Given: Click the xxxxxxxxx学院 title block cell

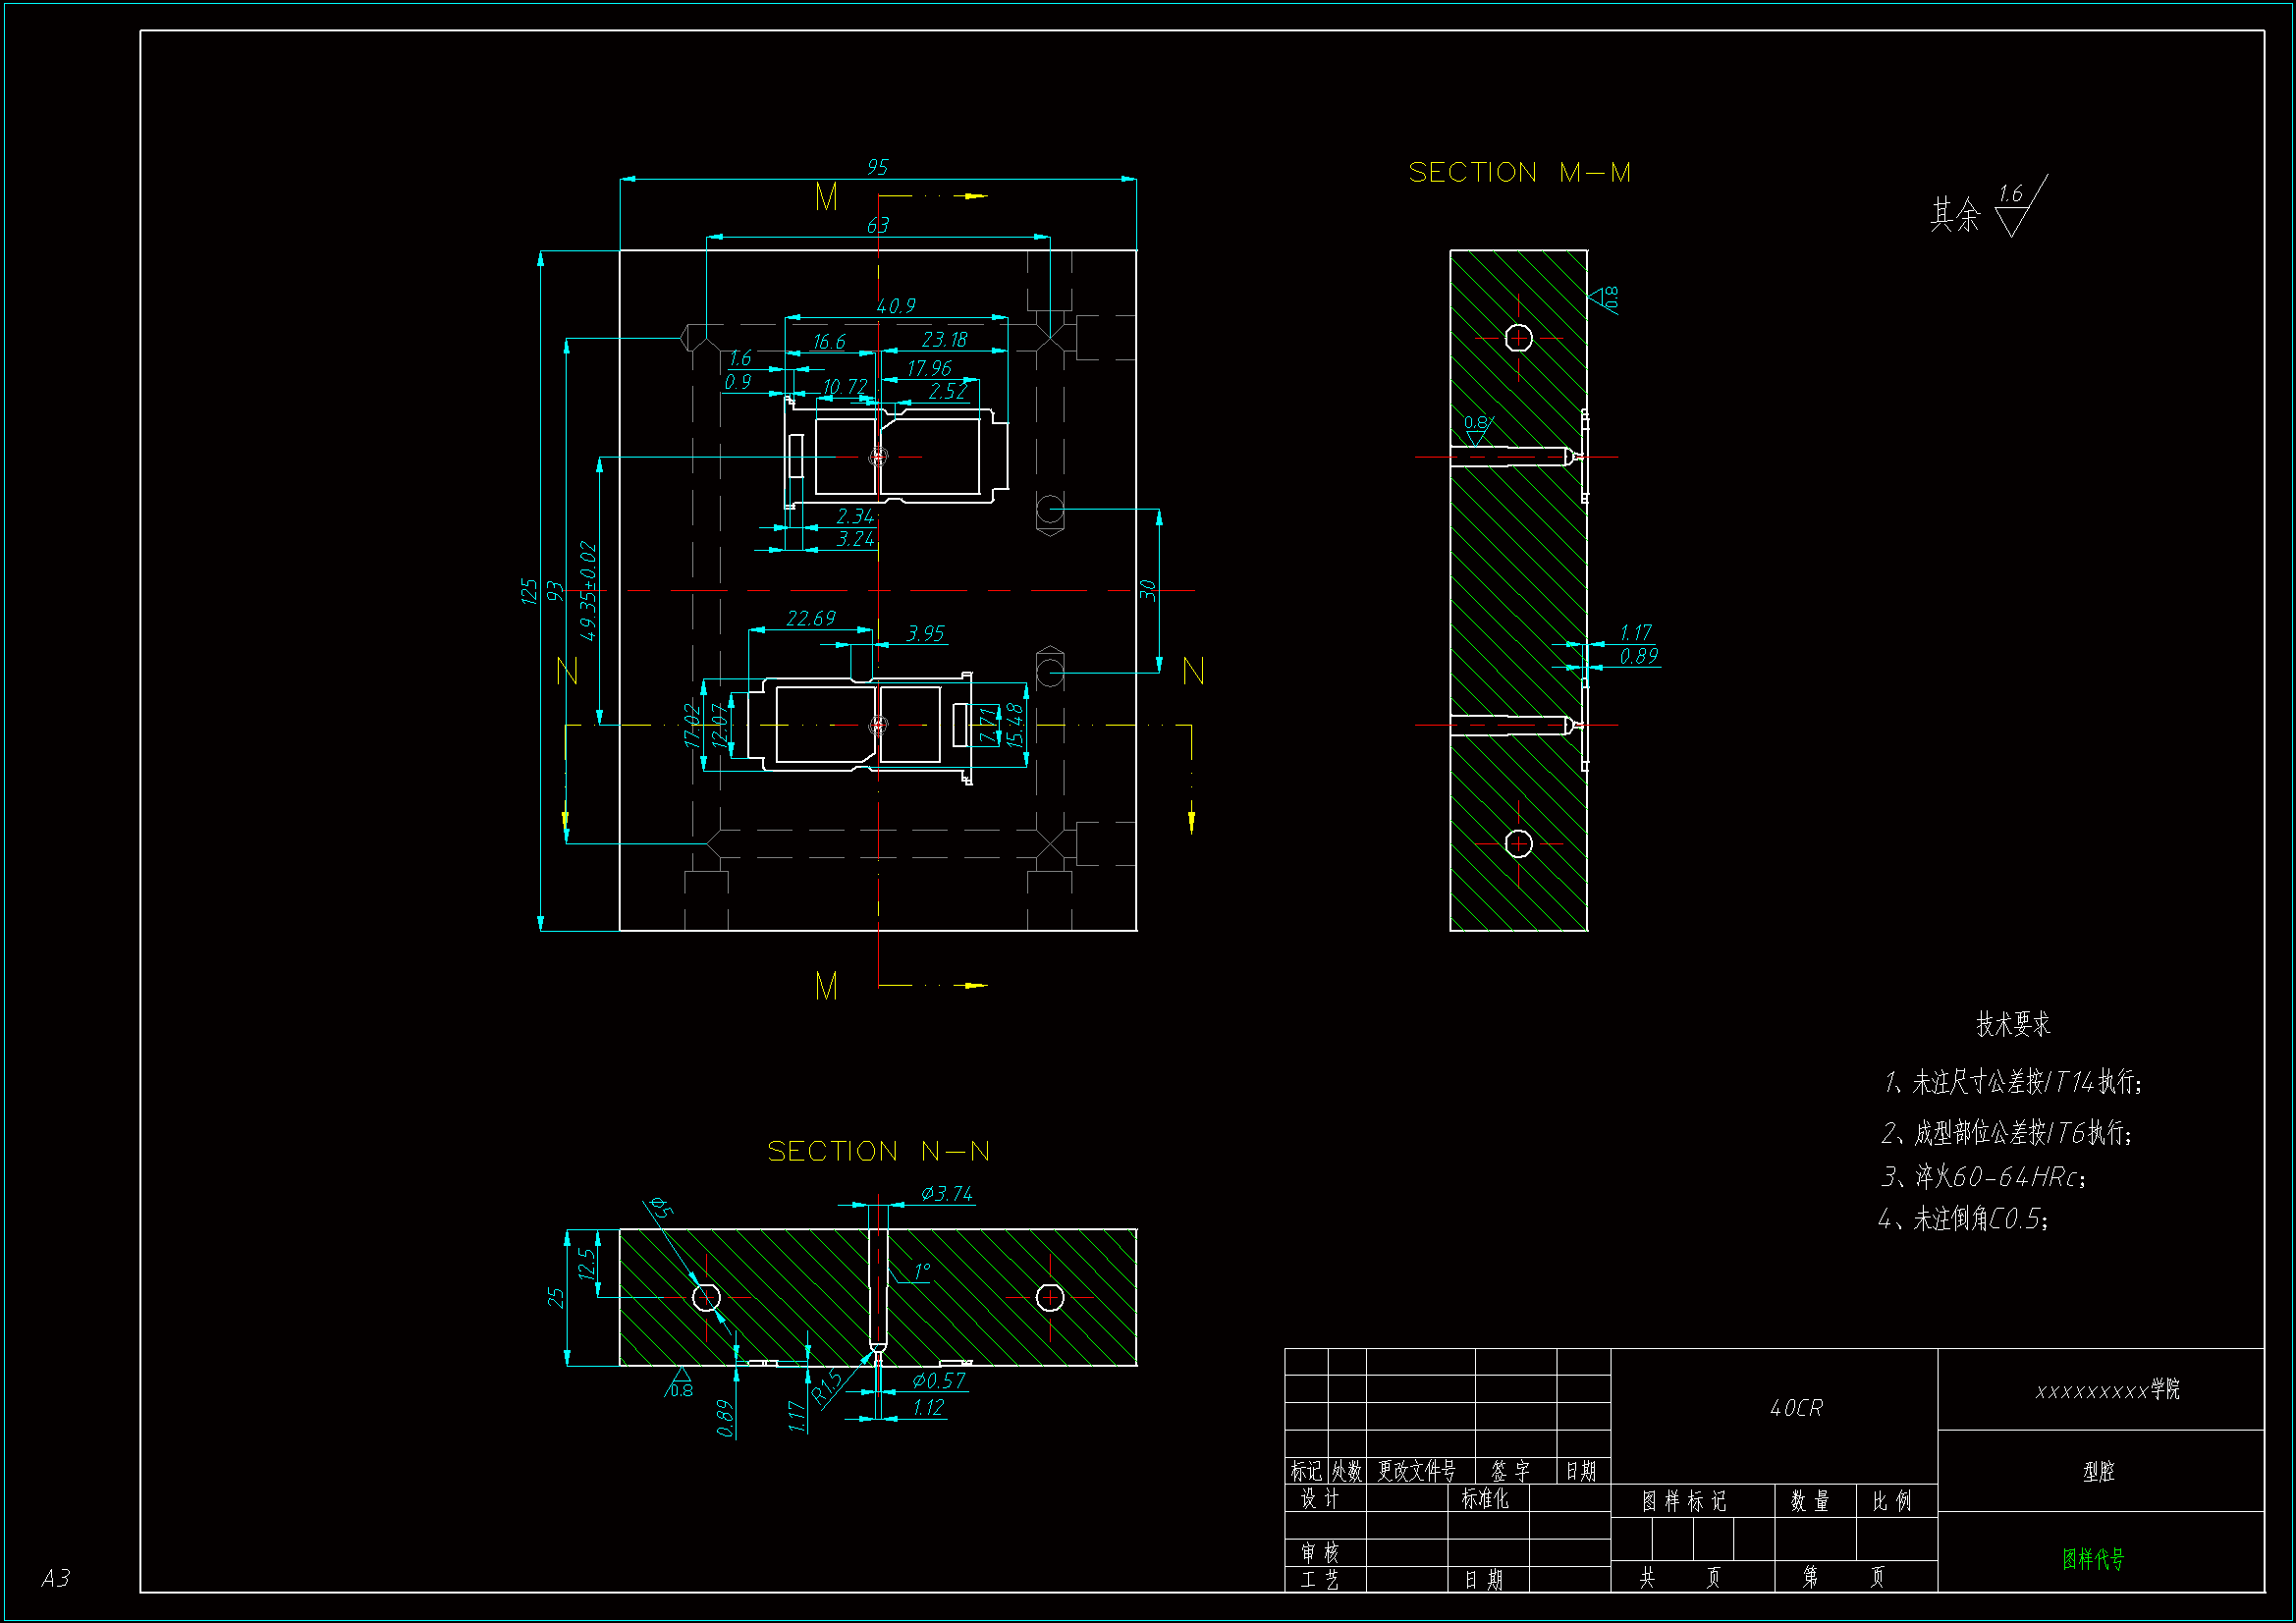Looking at the screenshot, I should pyautogui.click(x=2106, y=1390).
